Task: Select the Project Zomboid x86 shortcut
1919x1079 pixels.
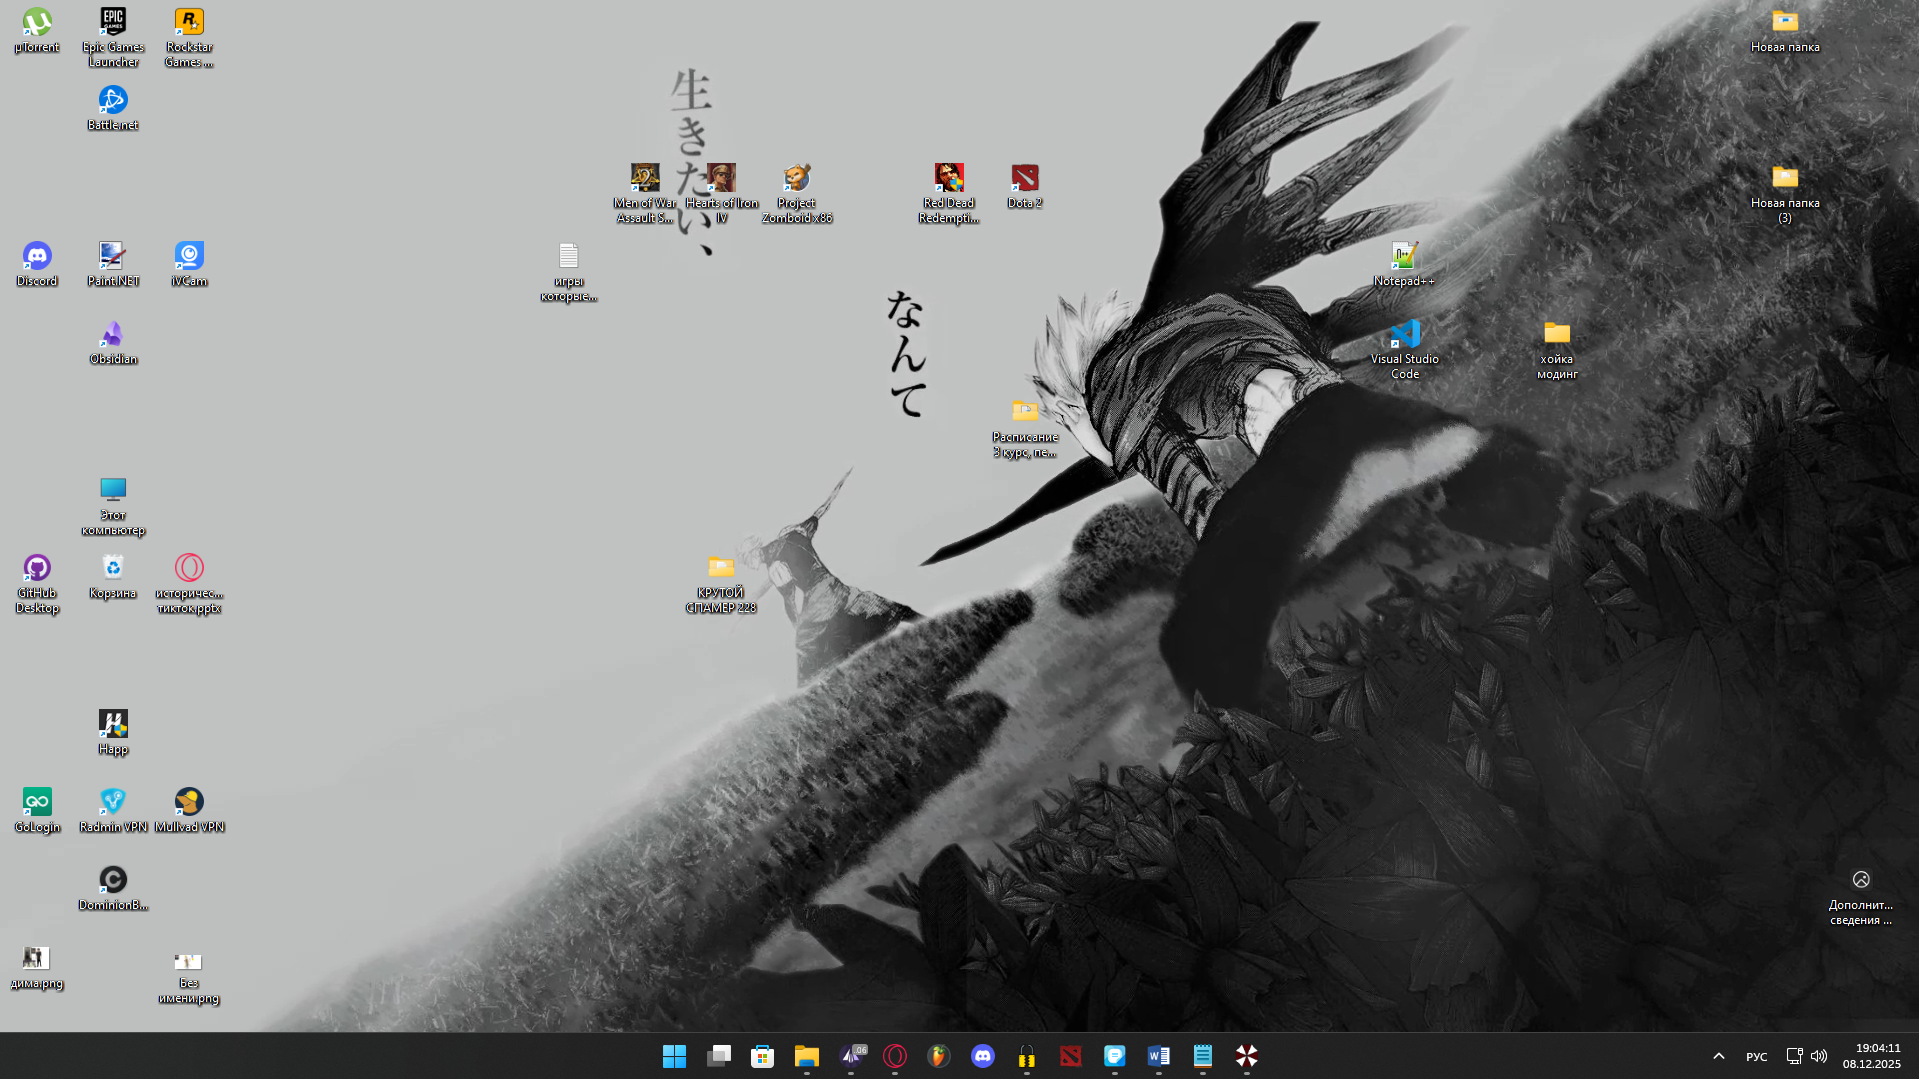Action: coord(797,195)
